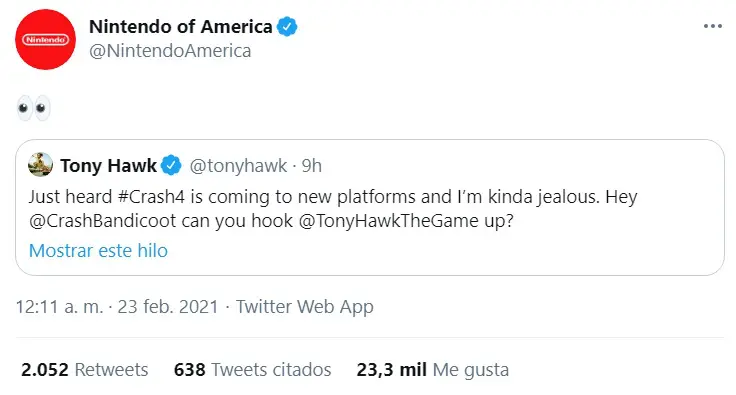View the 2.052 Retweets list
Viewport: 736px width, 395px height.
(84, 370)
